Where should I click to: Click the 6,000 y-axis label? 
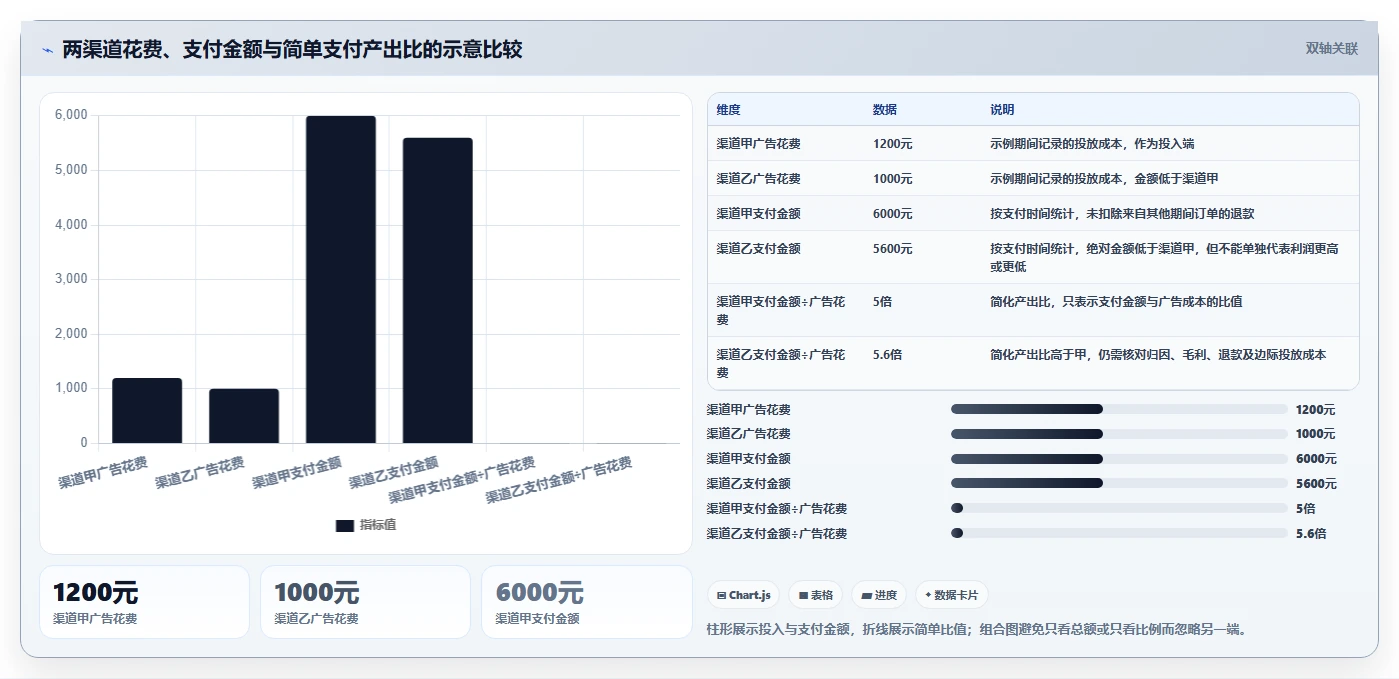tap(71, 116)
